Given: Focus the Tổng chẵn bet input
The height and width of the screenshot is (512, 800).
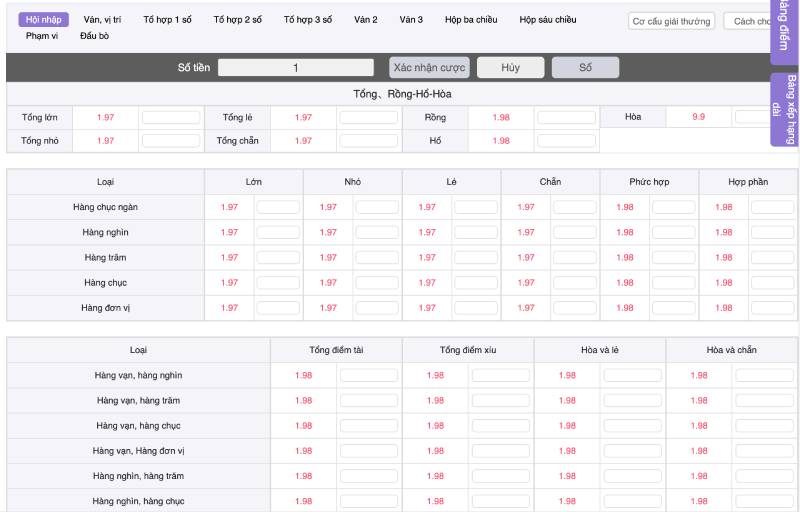Looking at the screenshot, I should pos(368,141).
